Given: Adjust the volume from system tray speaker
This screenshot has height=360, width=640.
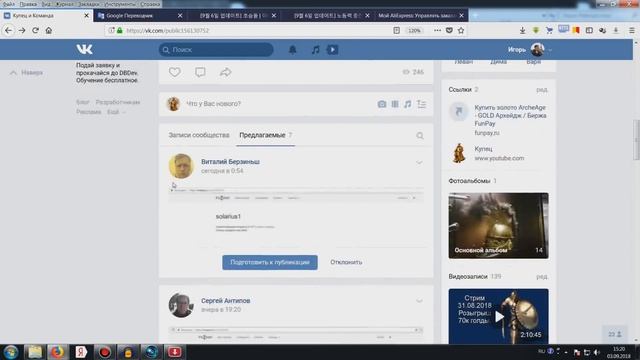Looking at the screenshot, I should click(596, 352).
